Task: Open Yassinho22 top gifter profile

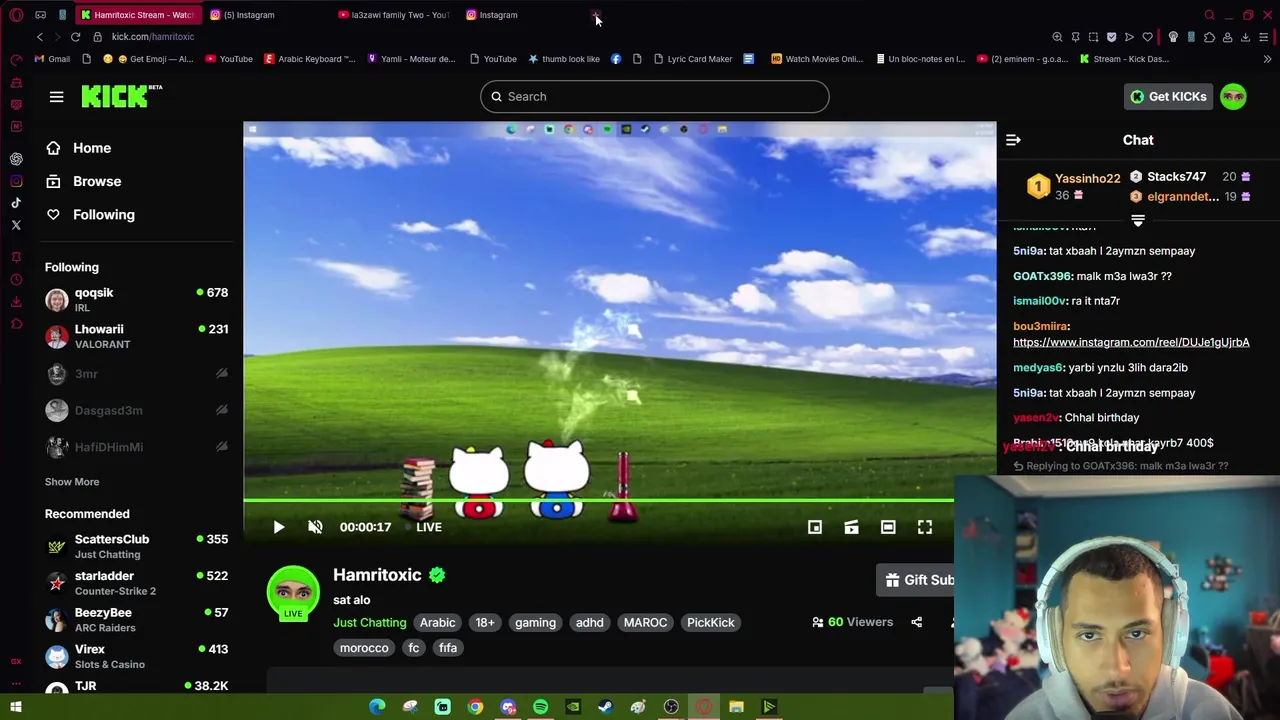Action: tap(1087, 178)
